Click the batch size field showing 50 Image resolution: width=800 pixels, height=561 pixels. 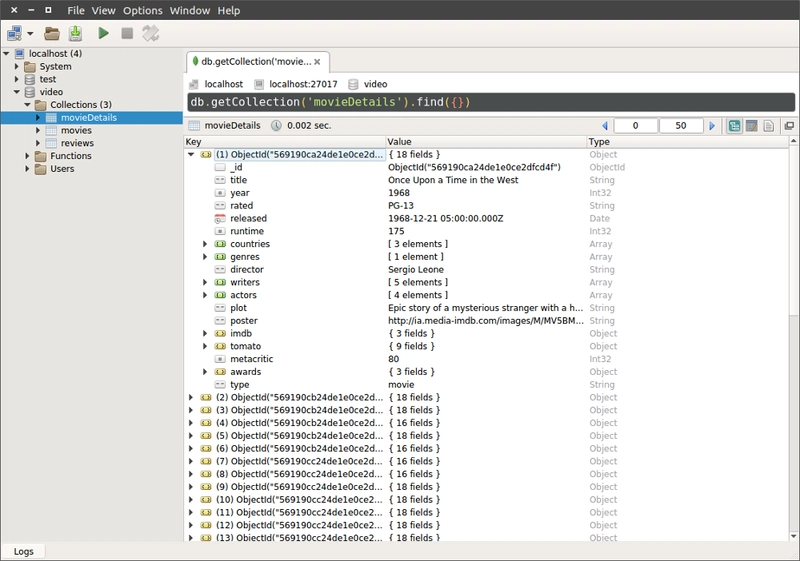point(681,126)
